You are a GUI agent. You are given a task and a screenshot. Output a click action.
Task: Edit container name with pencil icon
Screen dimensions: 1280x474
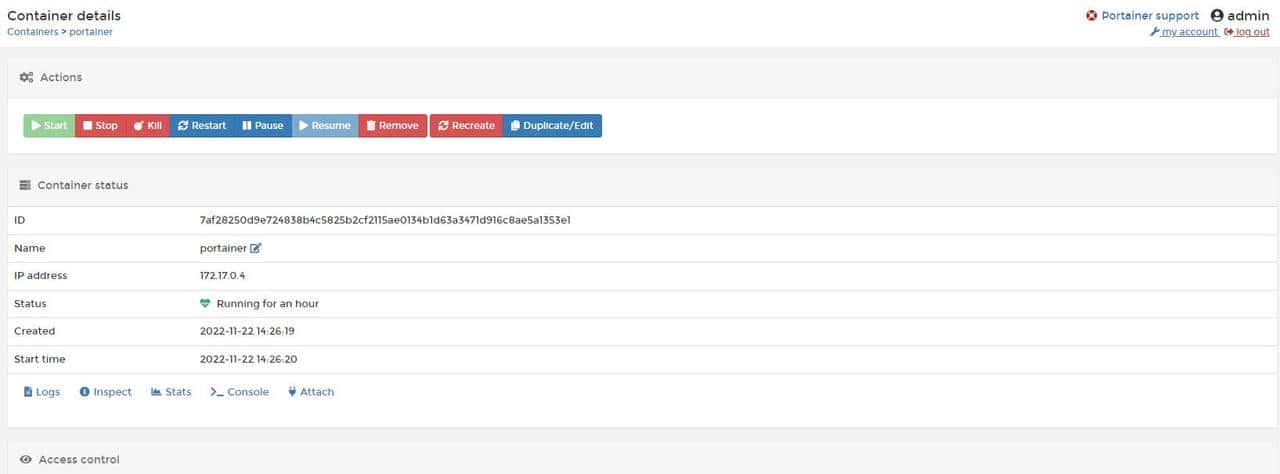[x=255, y=248]
